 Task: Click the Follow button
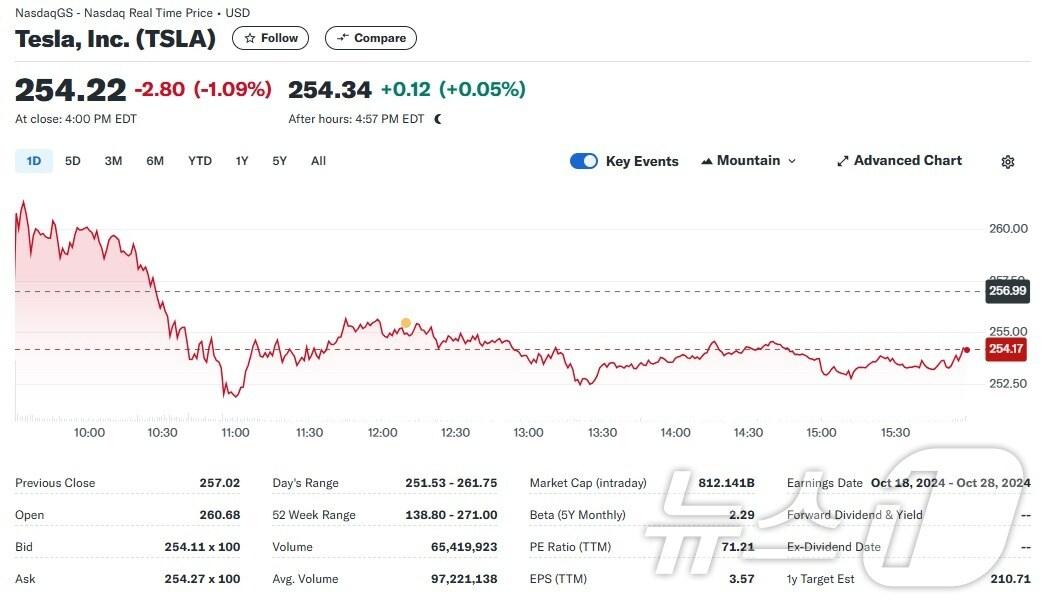pos(271,38)
